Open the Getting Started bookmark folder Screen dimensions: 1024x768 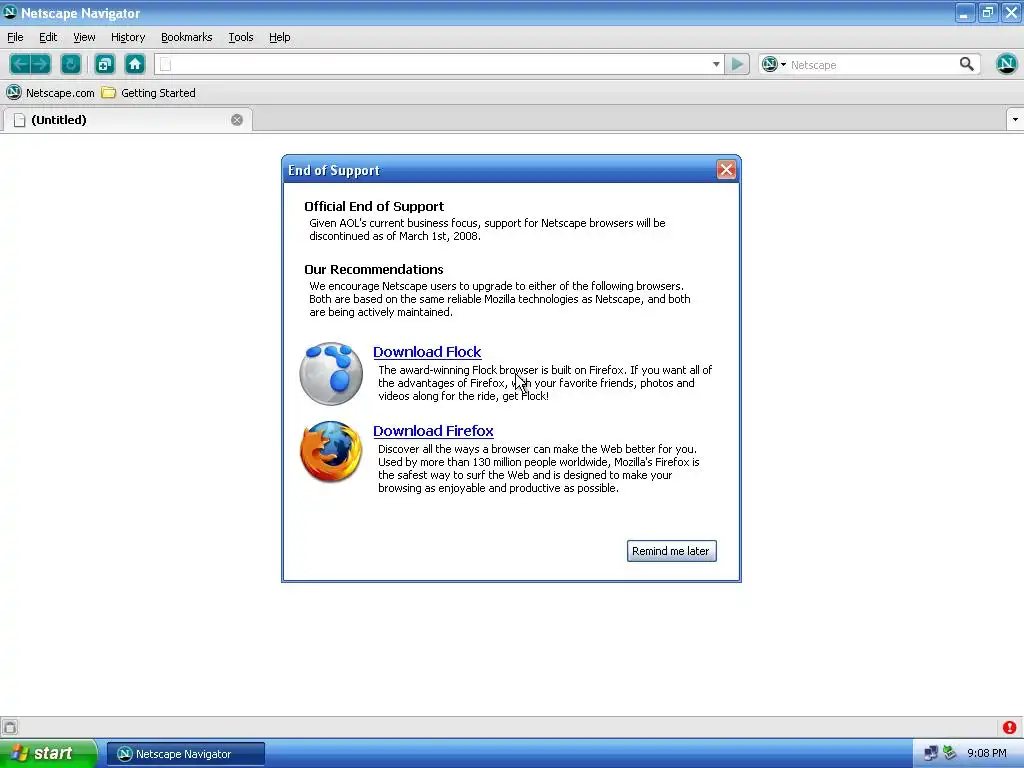click(x=149, y=93)
